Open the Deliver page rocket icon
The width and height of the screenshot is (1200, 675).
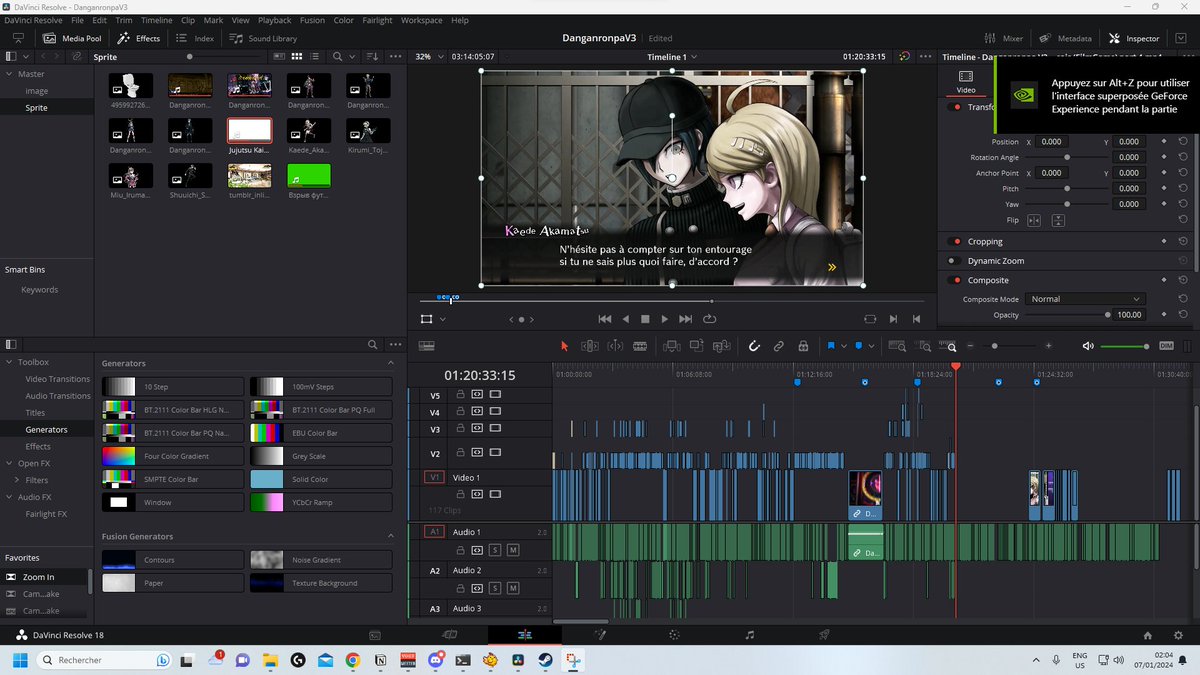(825, 635)
